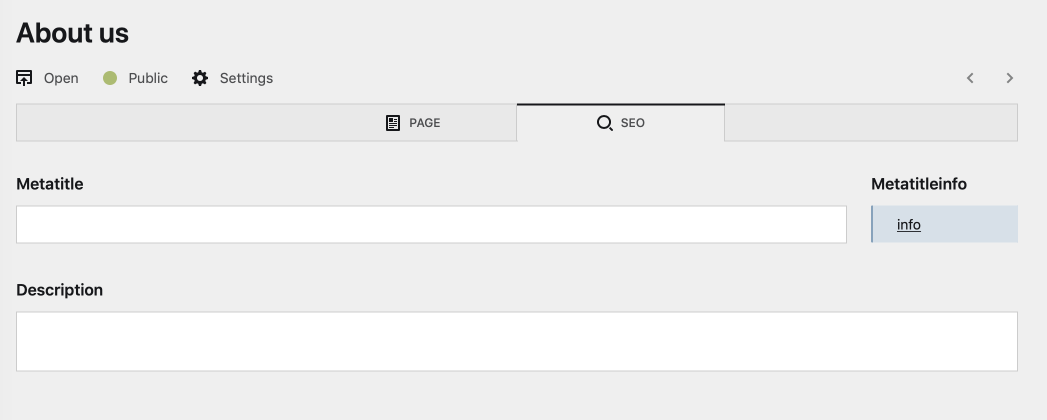Click the Description field label
The width and height of the screenshot is (1047, 420).
pos(60,290)
